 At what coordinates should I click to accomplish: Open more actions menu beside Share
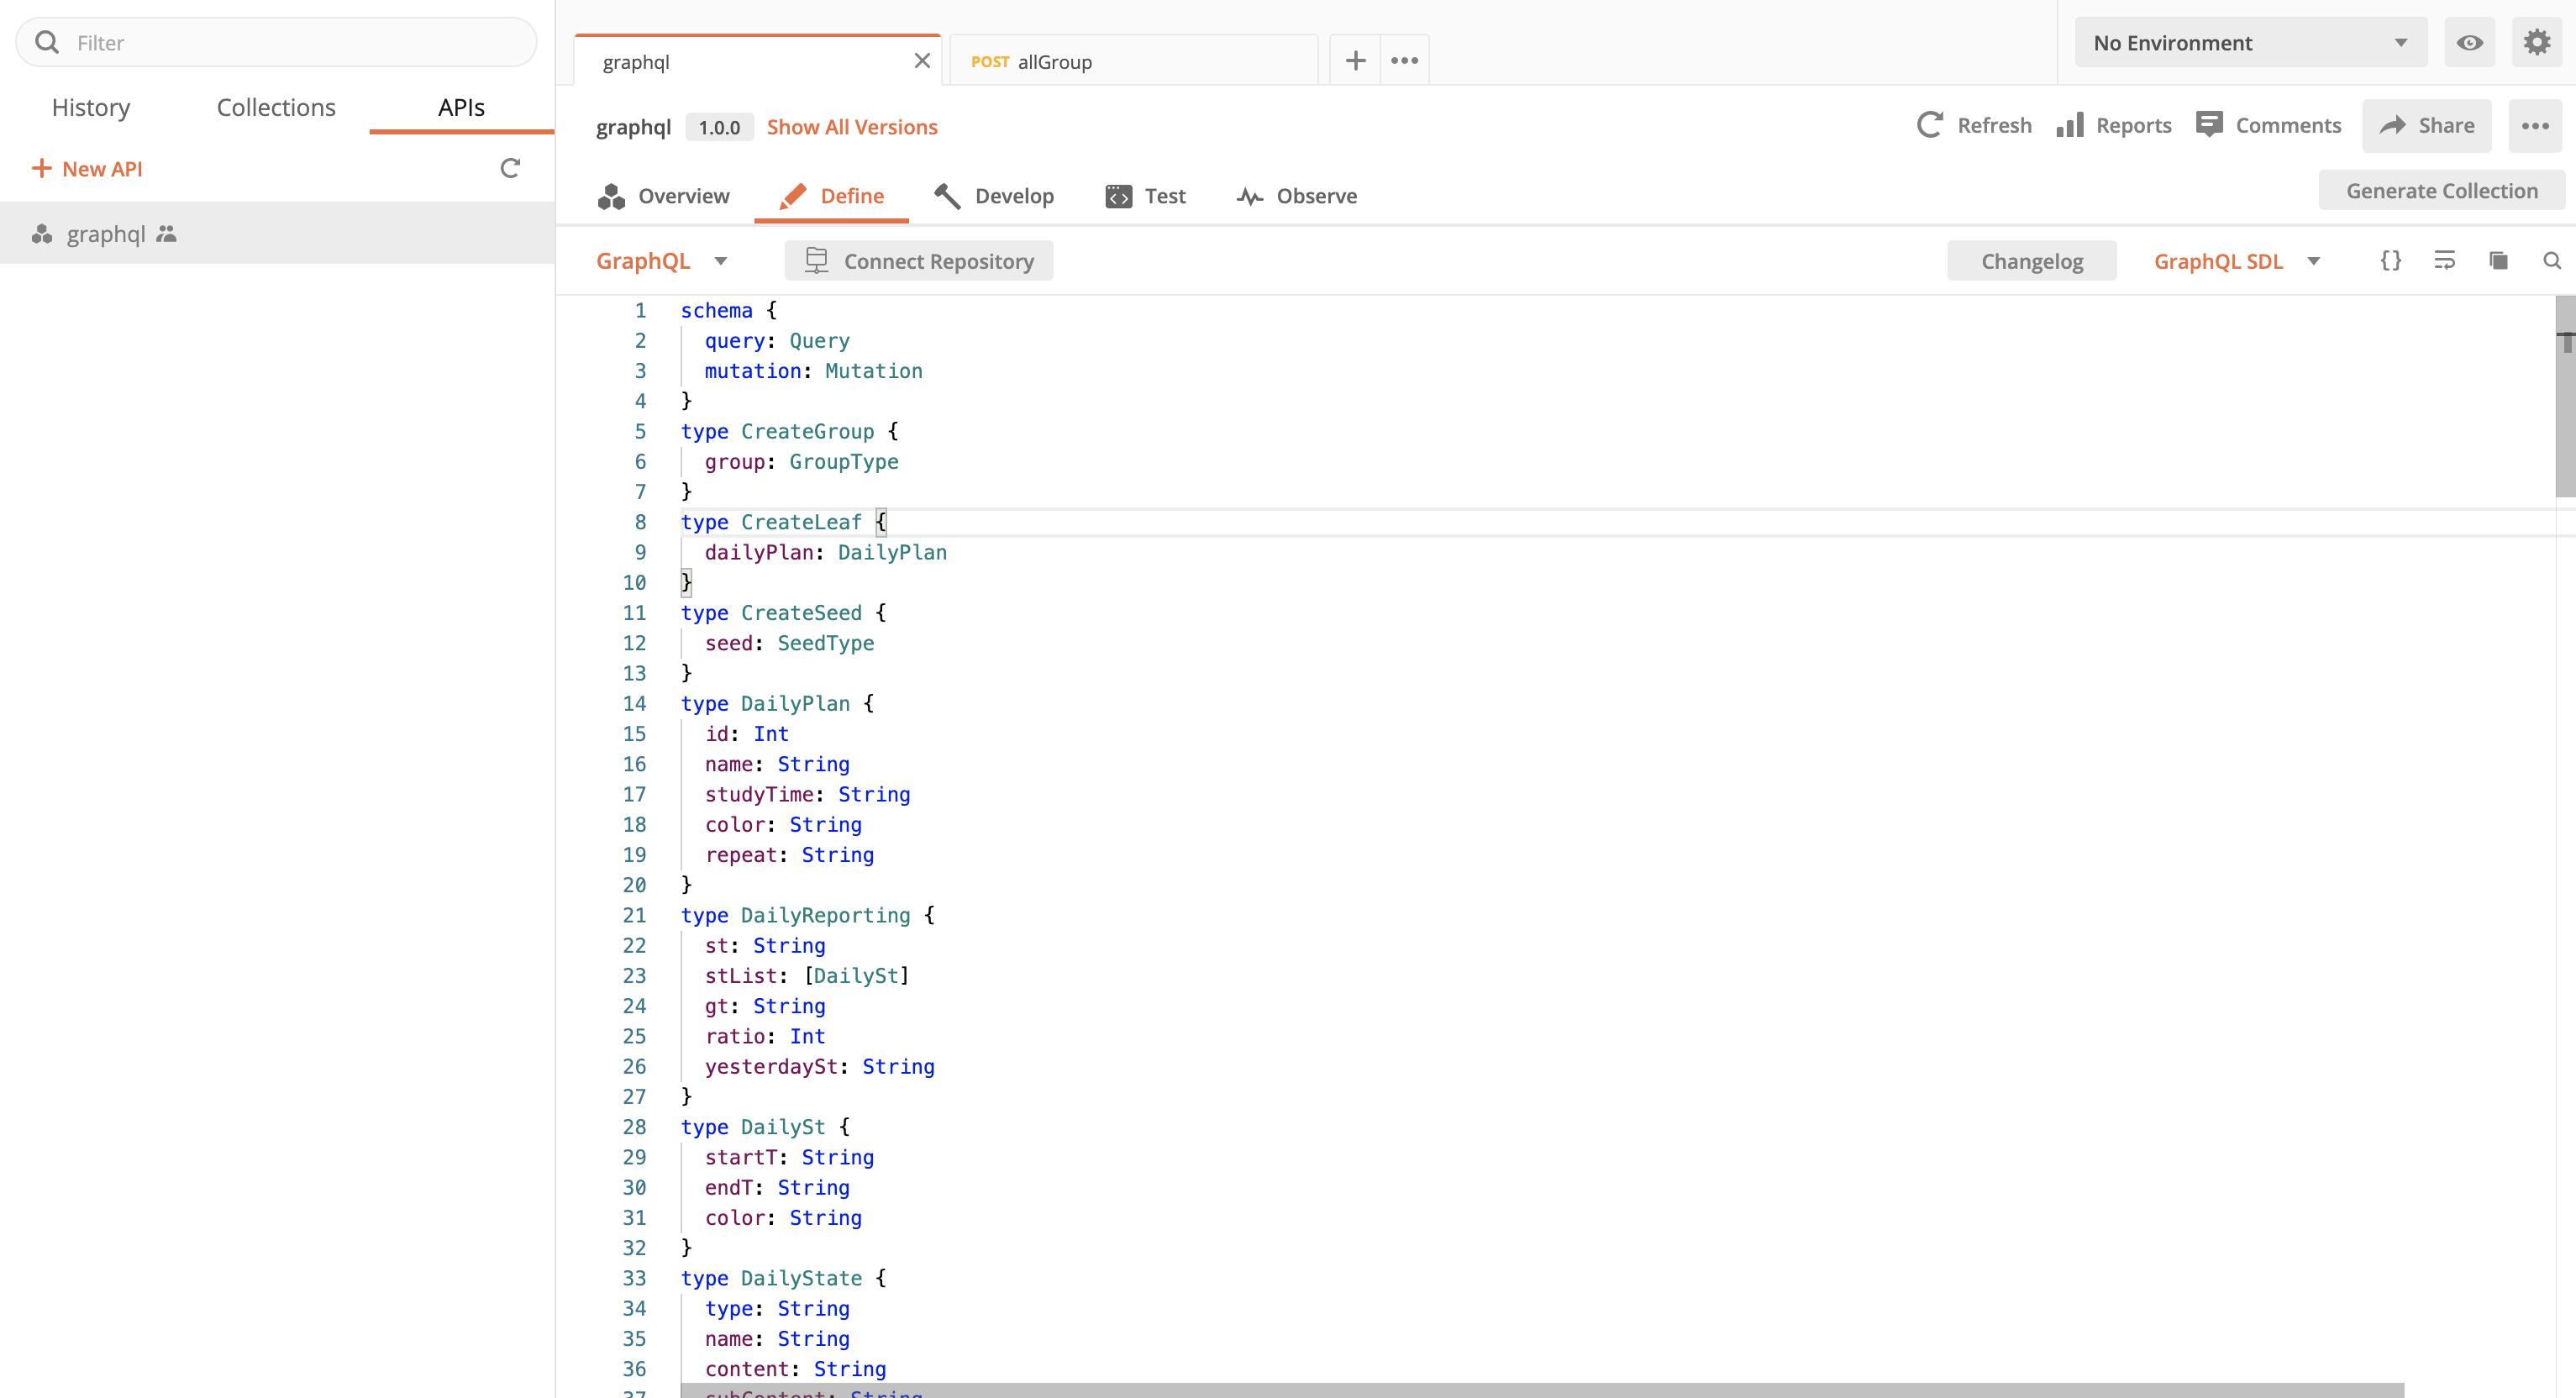pyautogui.click(x=2535, y=126)
